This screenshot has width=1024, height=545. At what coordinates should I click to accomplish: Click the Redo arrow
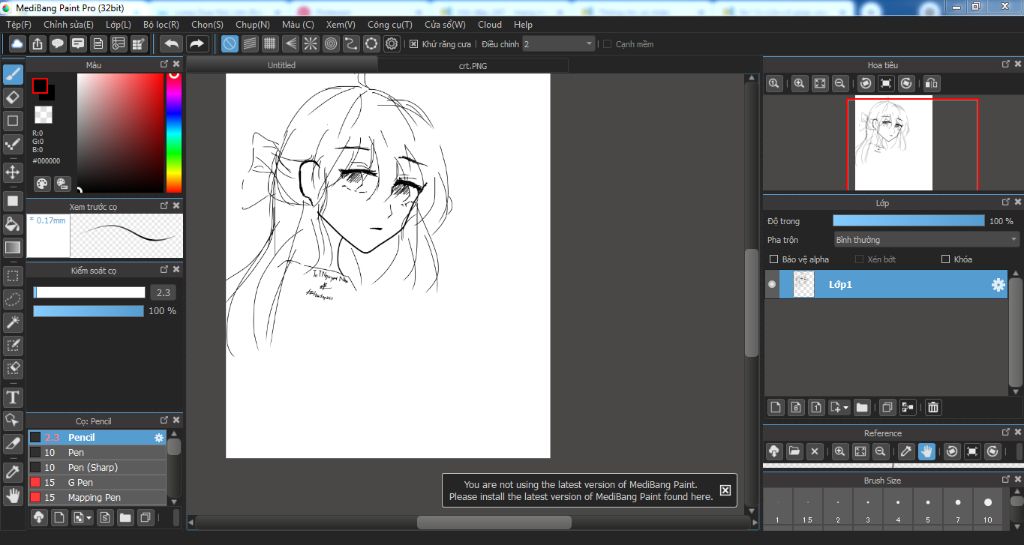click(x=196, y=44)
